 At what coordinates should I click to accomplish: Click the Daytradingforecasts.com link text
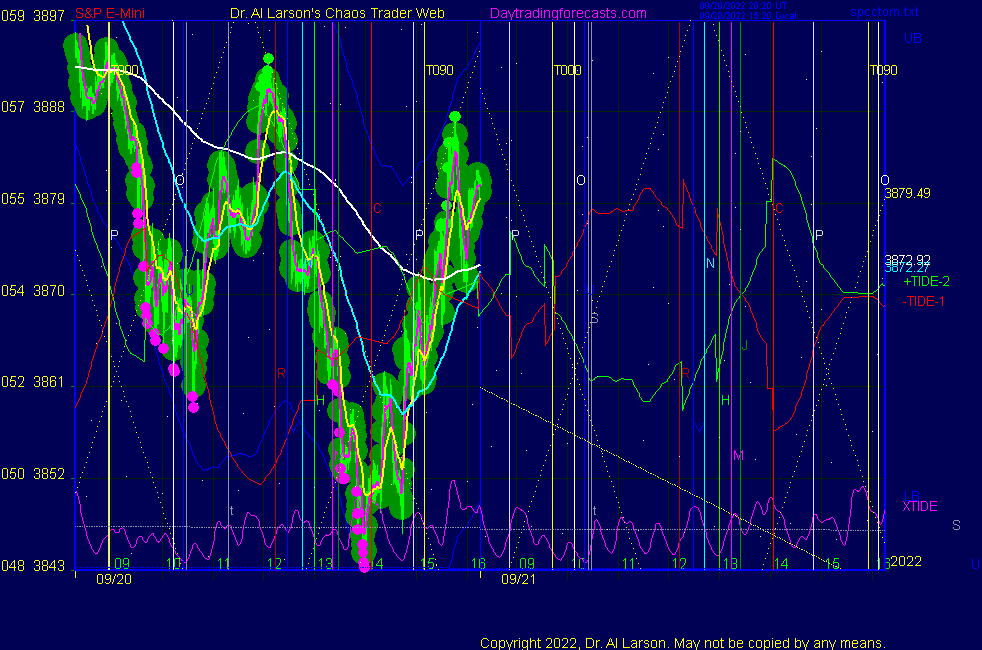(568, 13)
